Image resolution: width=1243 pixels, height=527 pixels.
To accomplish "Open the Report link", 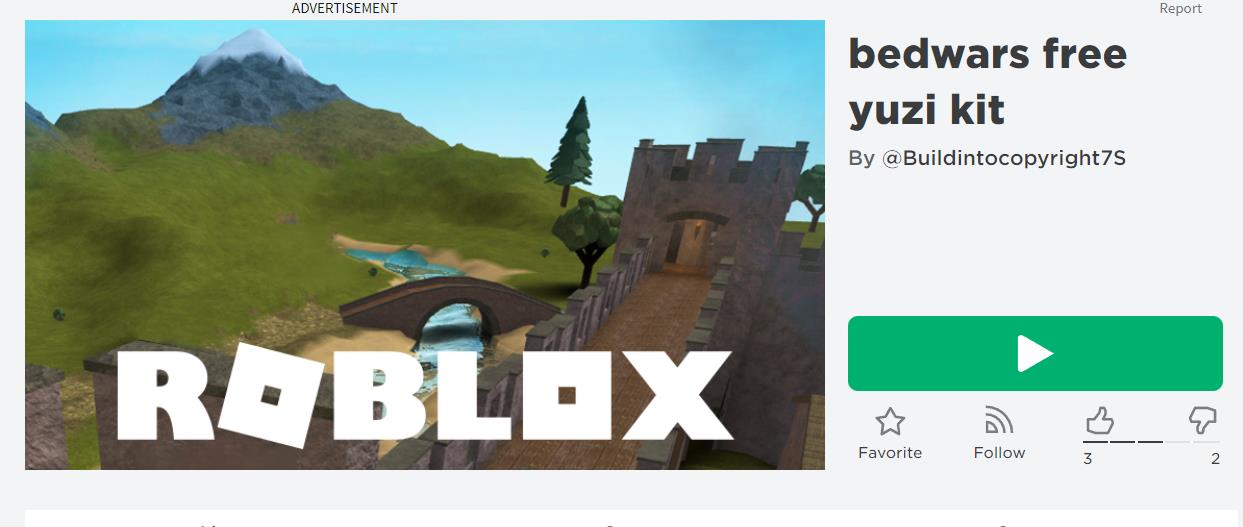I will 1180,8.
